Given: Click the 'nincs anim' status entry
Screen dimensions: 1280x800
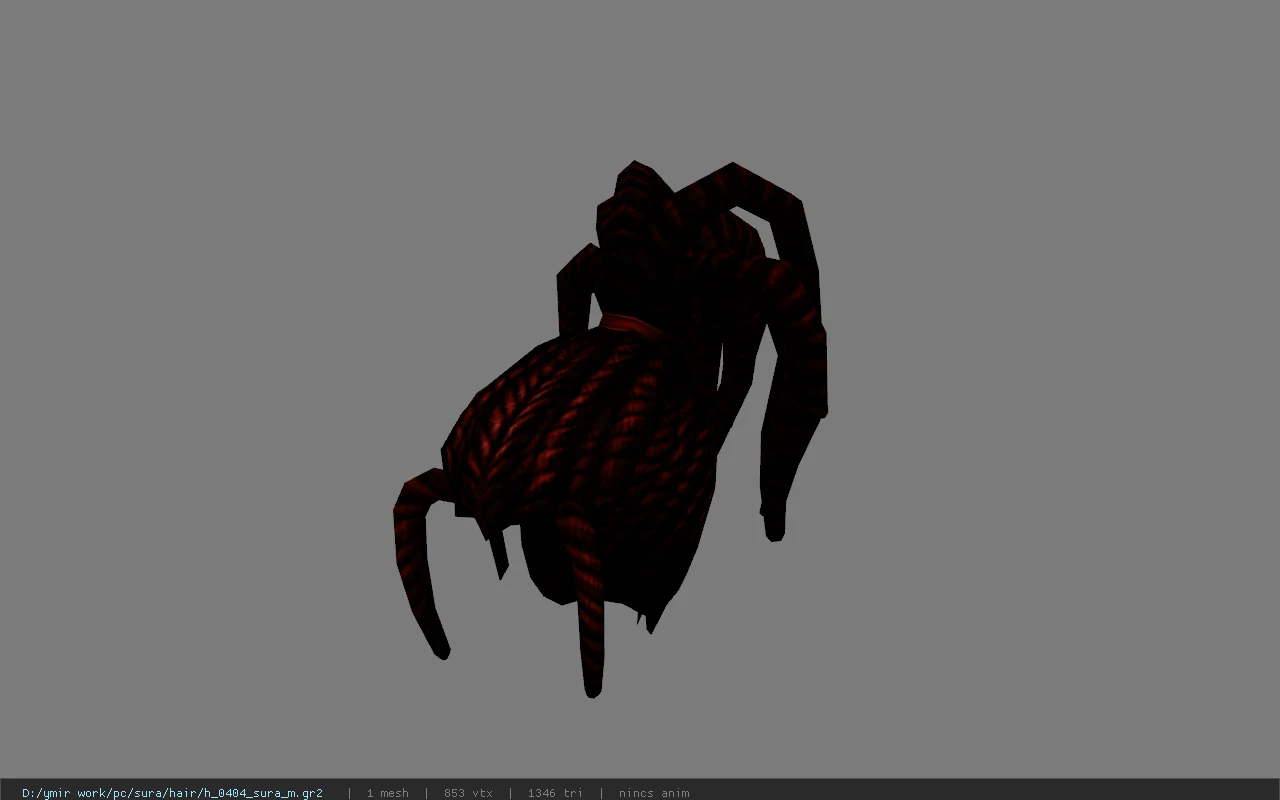Looking at the screenshot, I should pyautogui.click(x=654, y=793).
